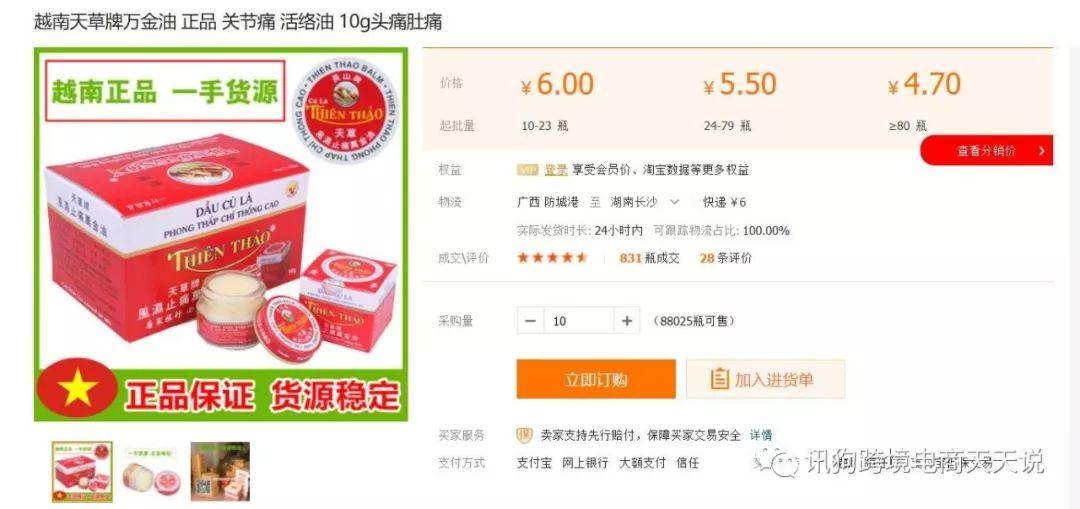The width and height of the screenshot is (1080, 509).
Task: Open 查看分销价 red banner
Action: pyautogui.click(x=987, y=150)
